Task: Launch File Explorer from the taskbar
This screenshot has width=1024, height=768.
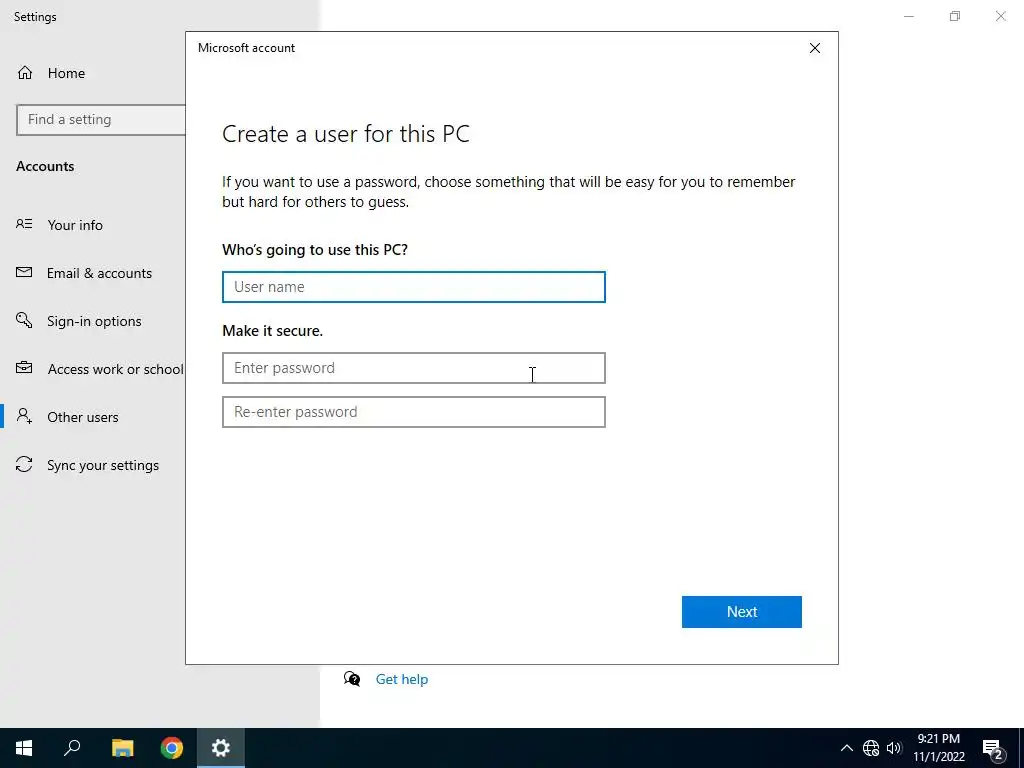Action: [x=122, y=748]
